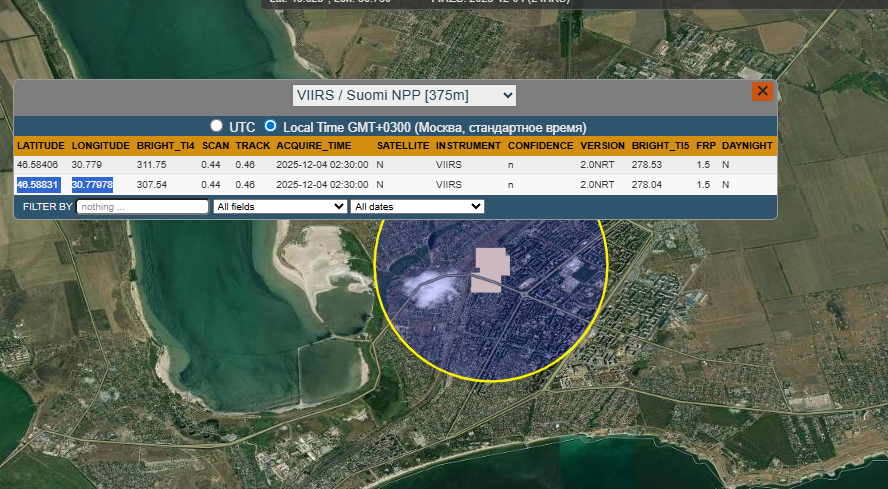Expand the All dates filter dropdown
888x489 pixels.
(416, 206)
